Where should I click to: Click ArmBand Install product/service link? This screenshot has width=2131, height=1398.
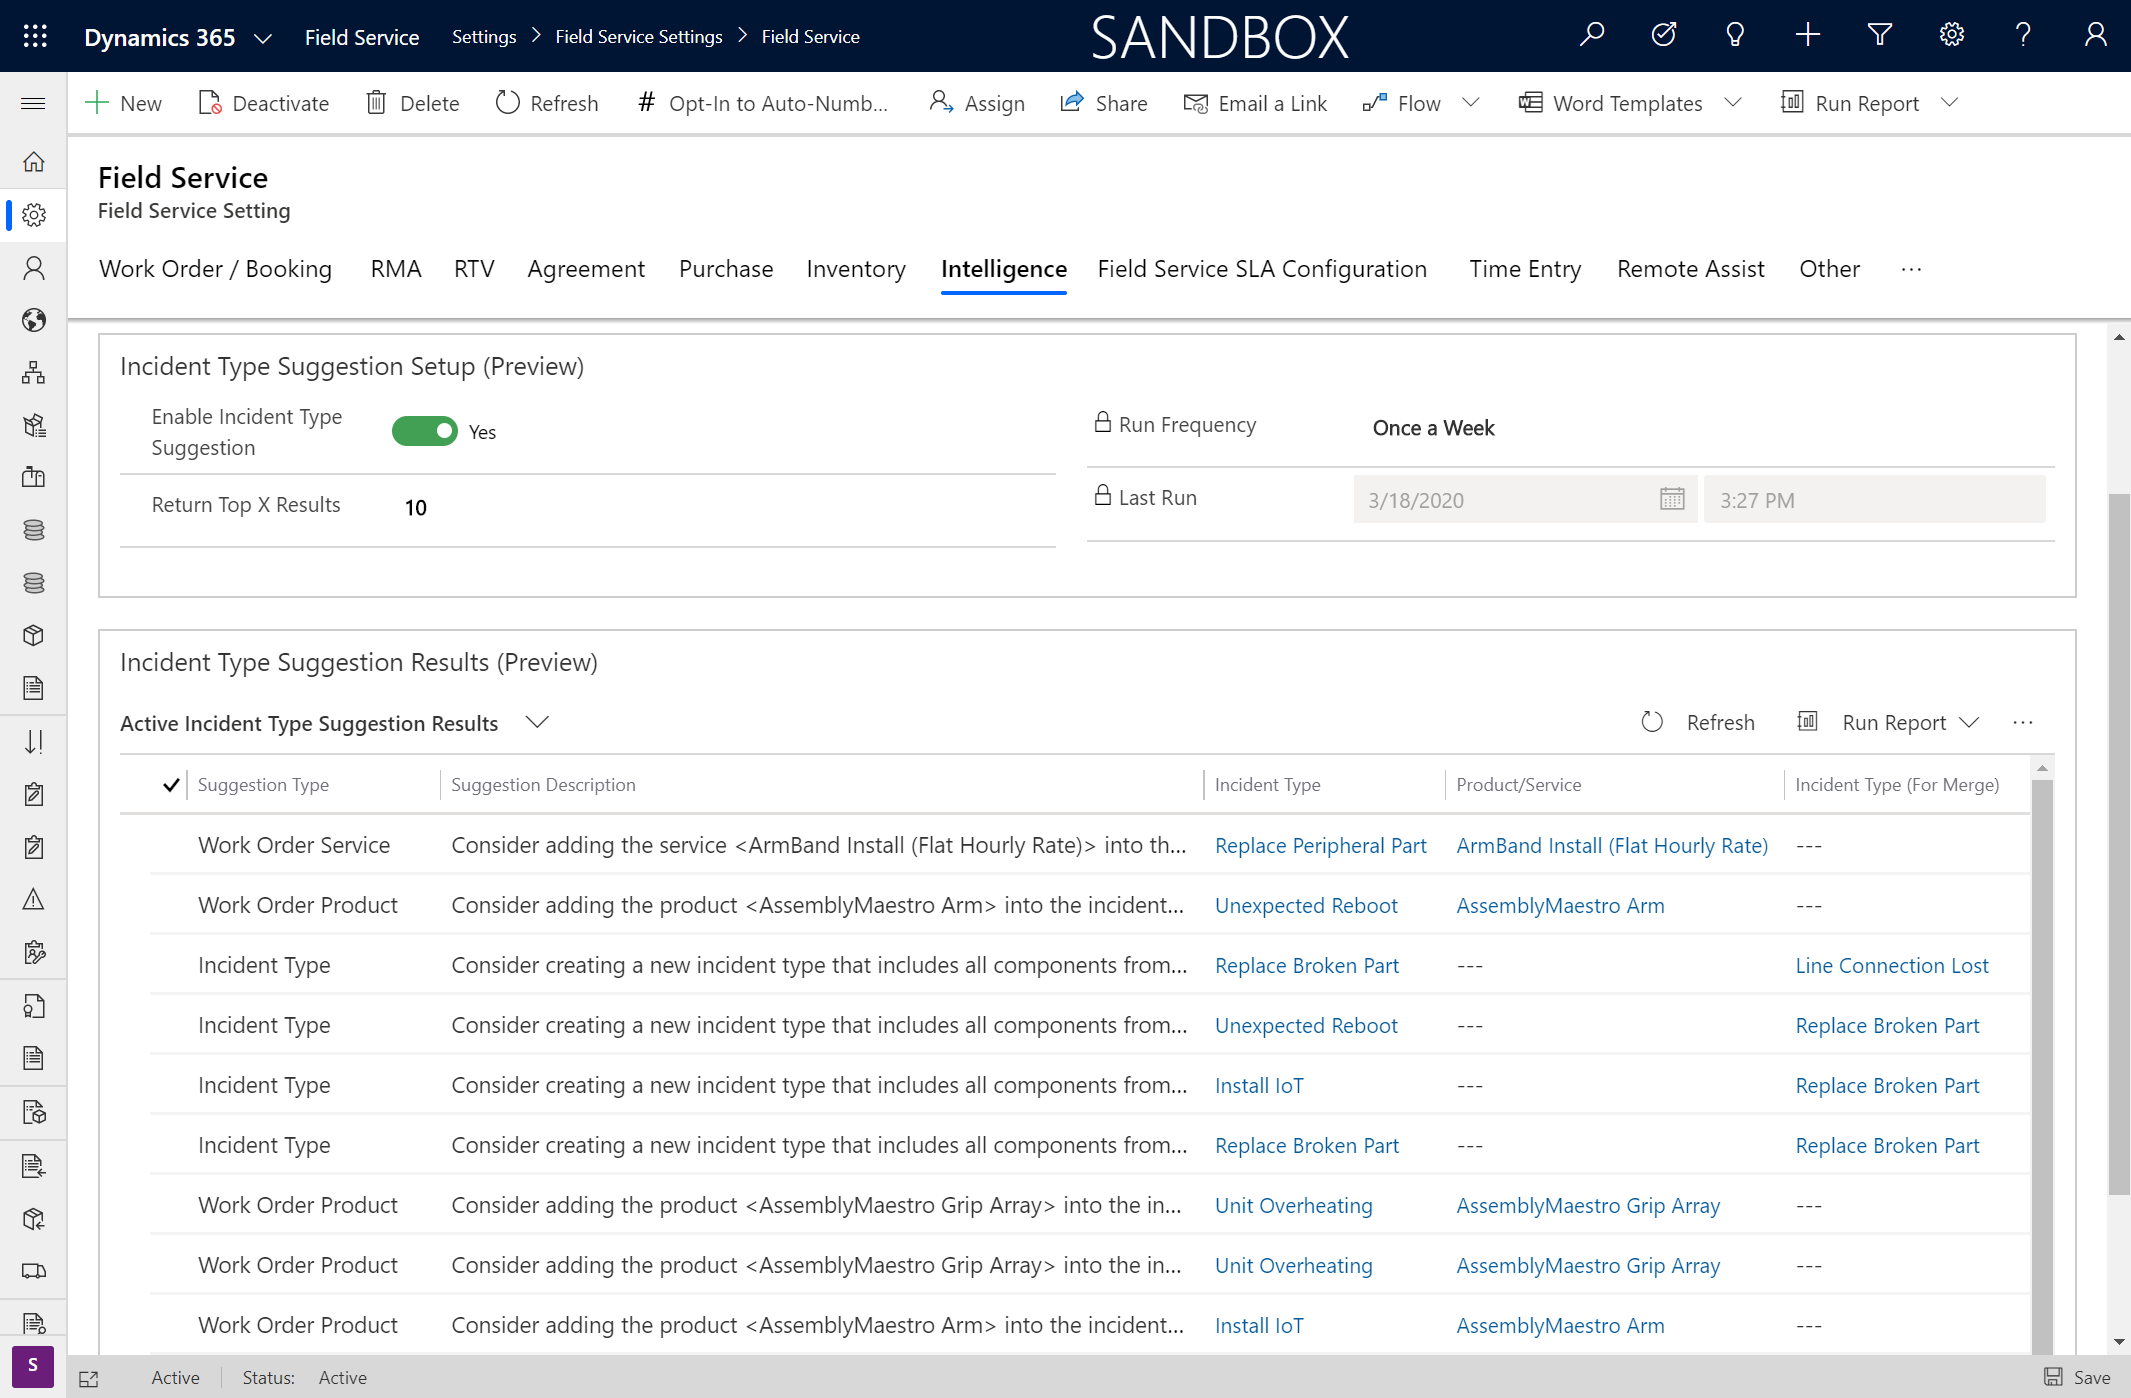point(1610,844)
